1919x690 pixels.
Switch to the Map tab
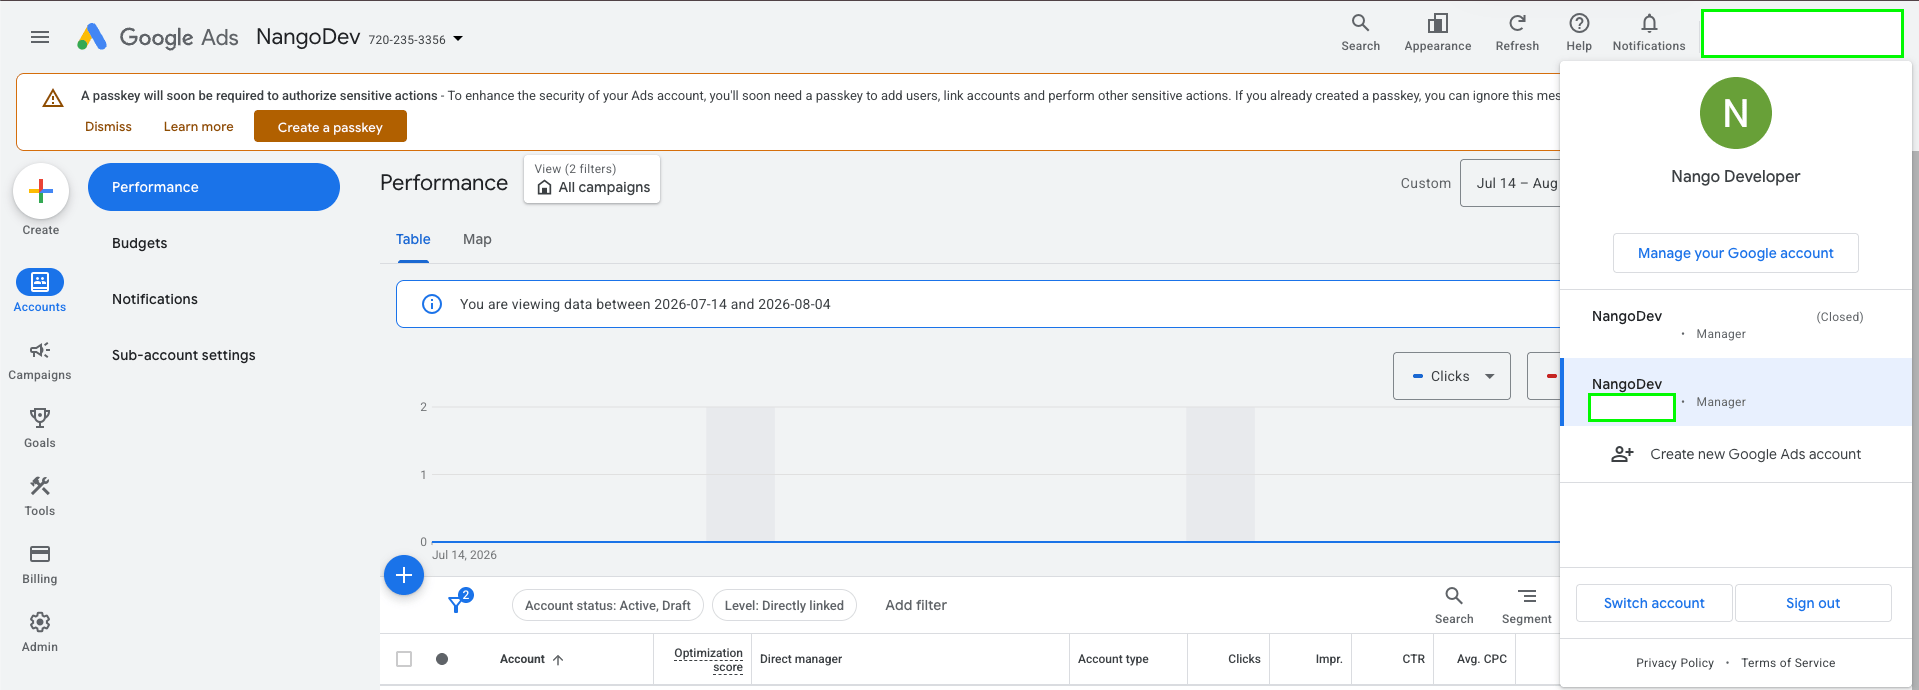tap(477, 239)
